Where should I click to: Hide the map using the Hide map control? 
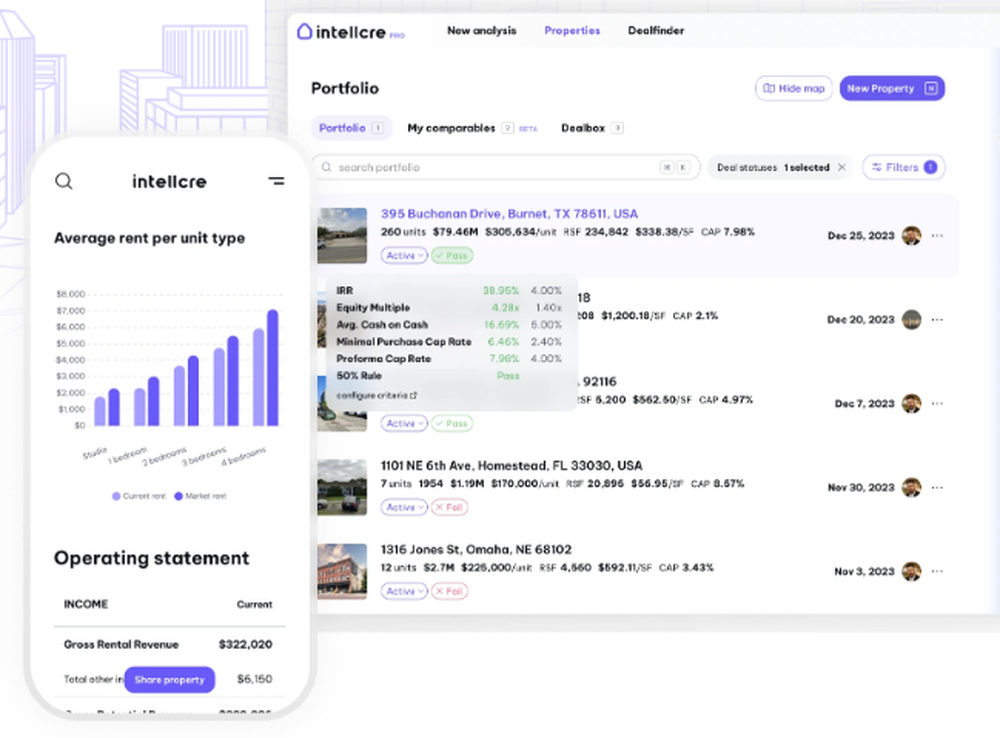click(793, 88)
